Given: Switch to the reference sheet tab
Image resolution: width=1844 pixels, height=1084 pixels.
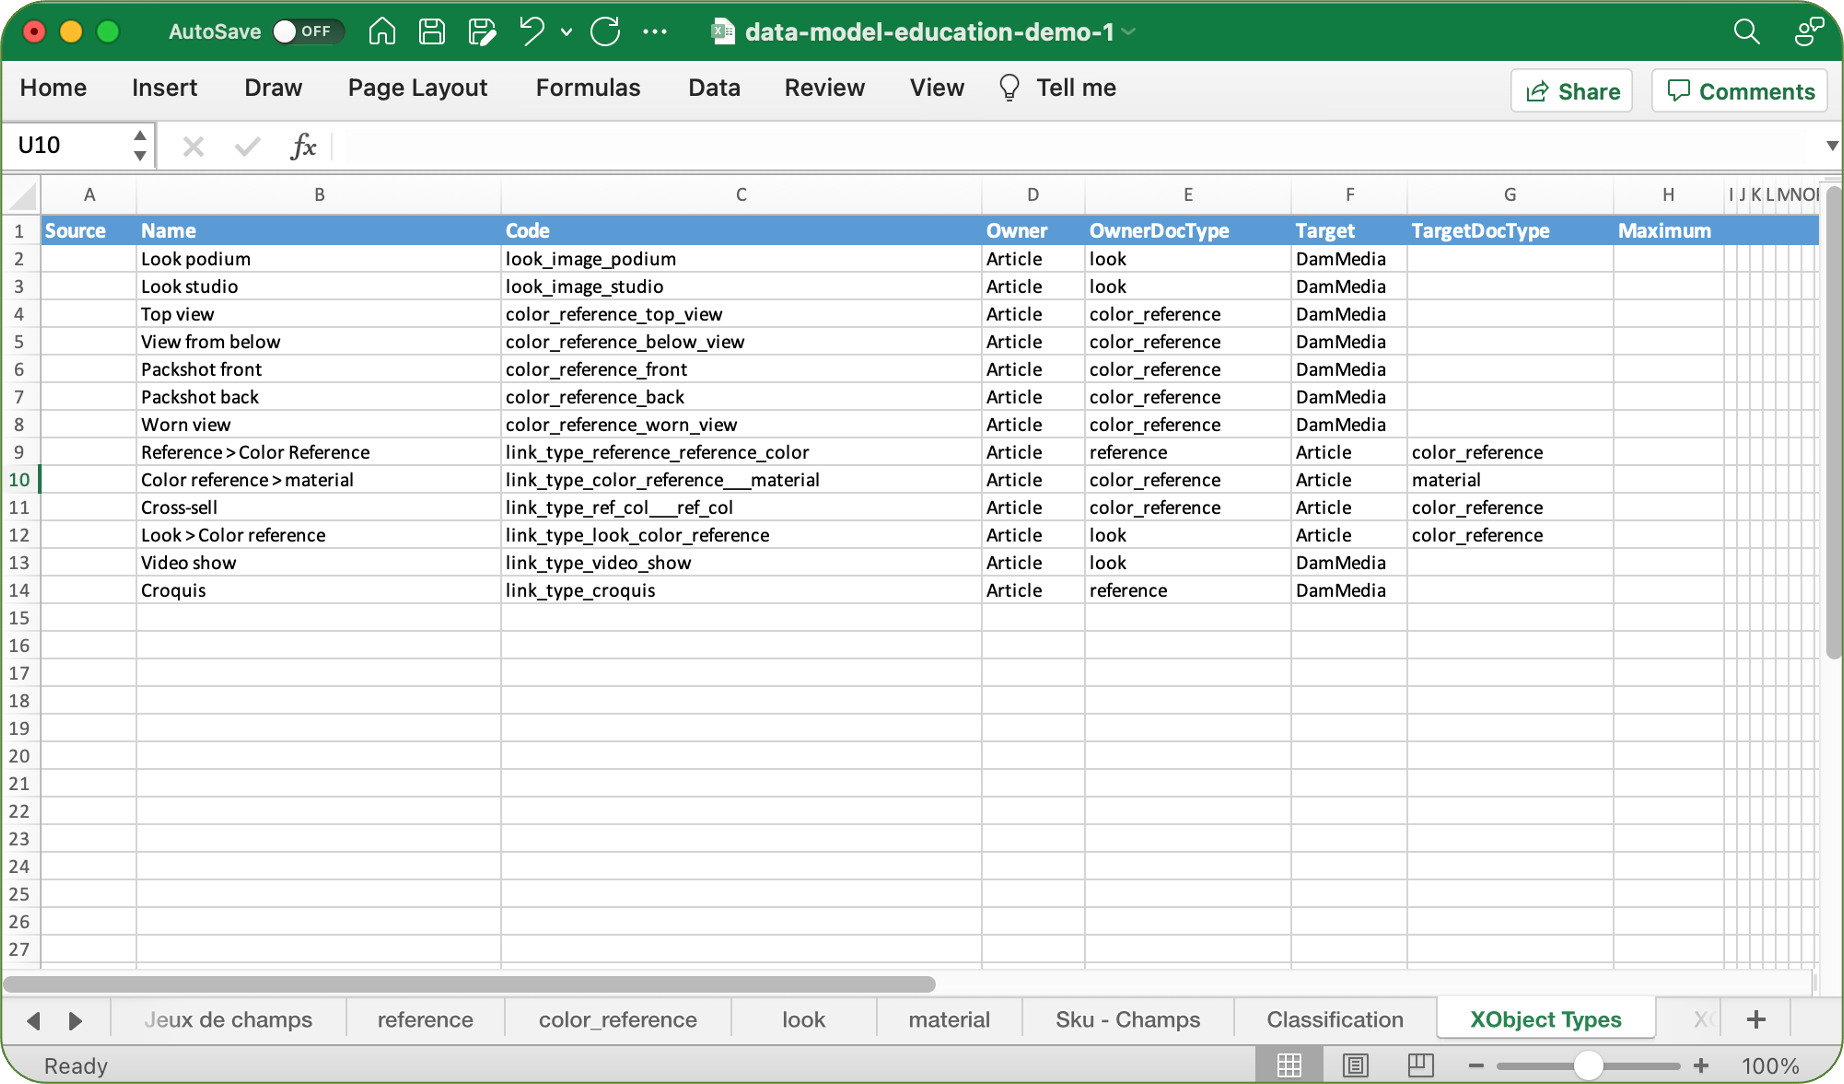Looking at the screenshot, I should [x=425, y=1020].
